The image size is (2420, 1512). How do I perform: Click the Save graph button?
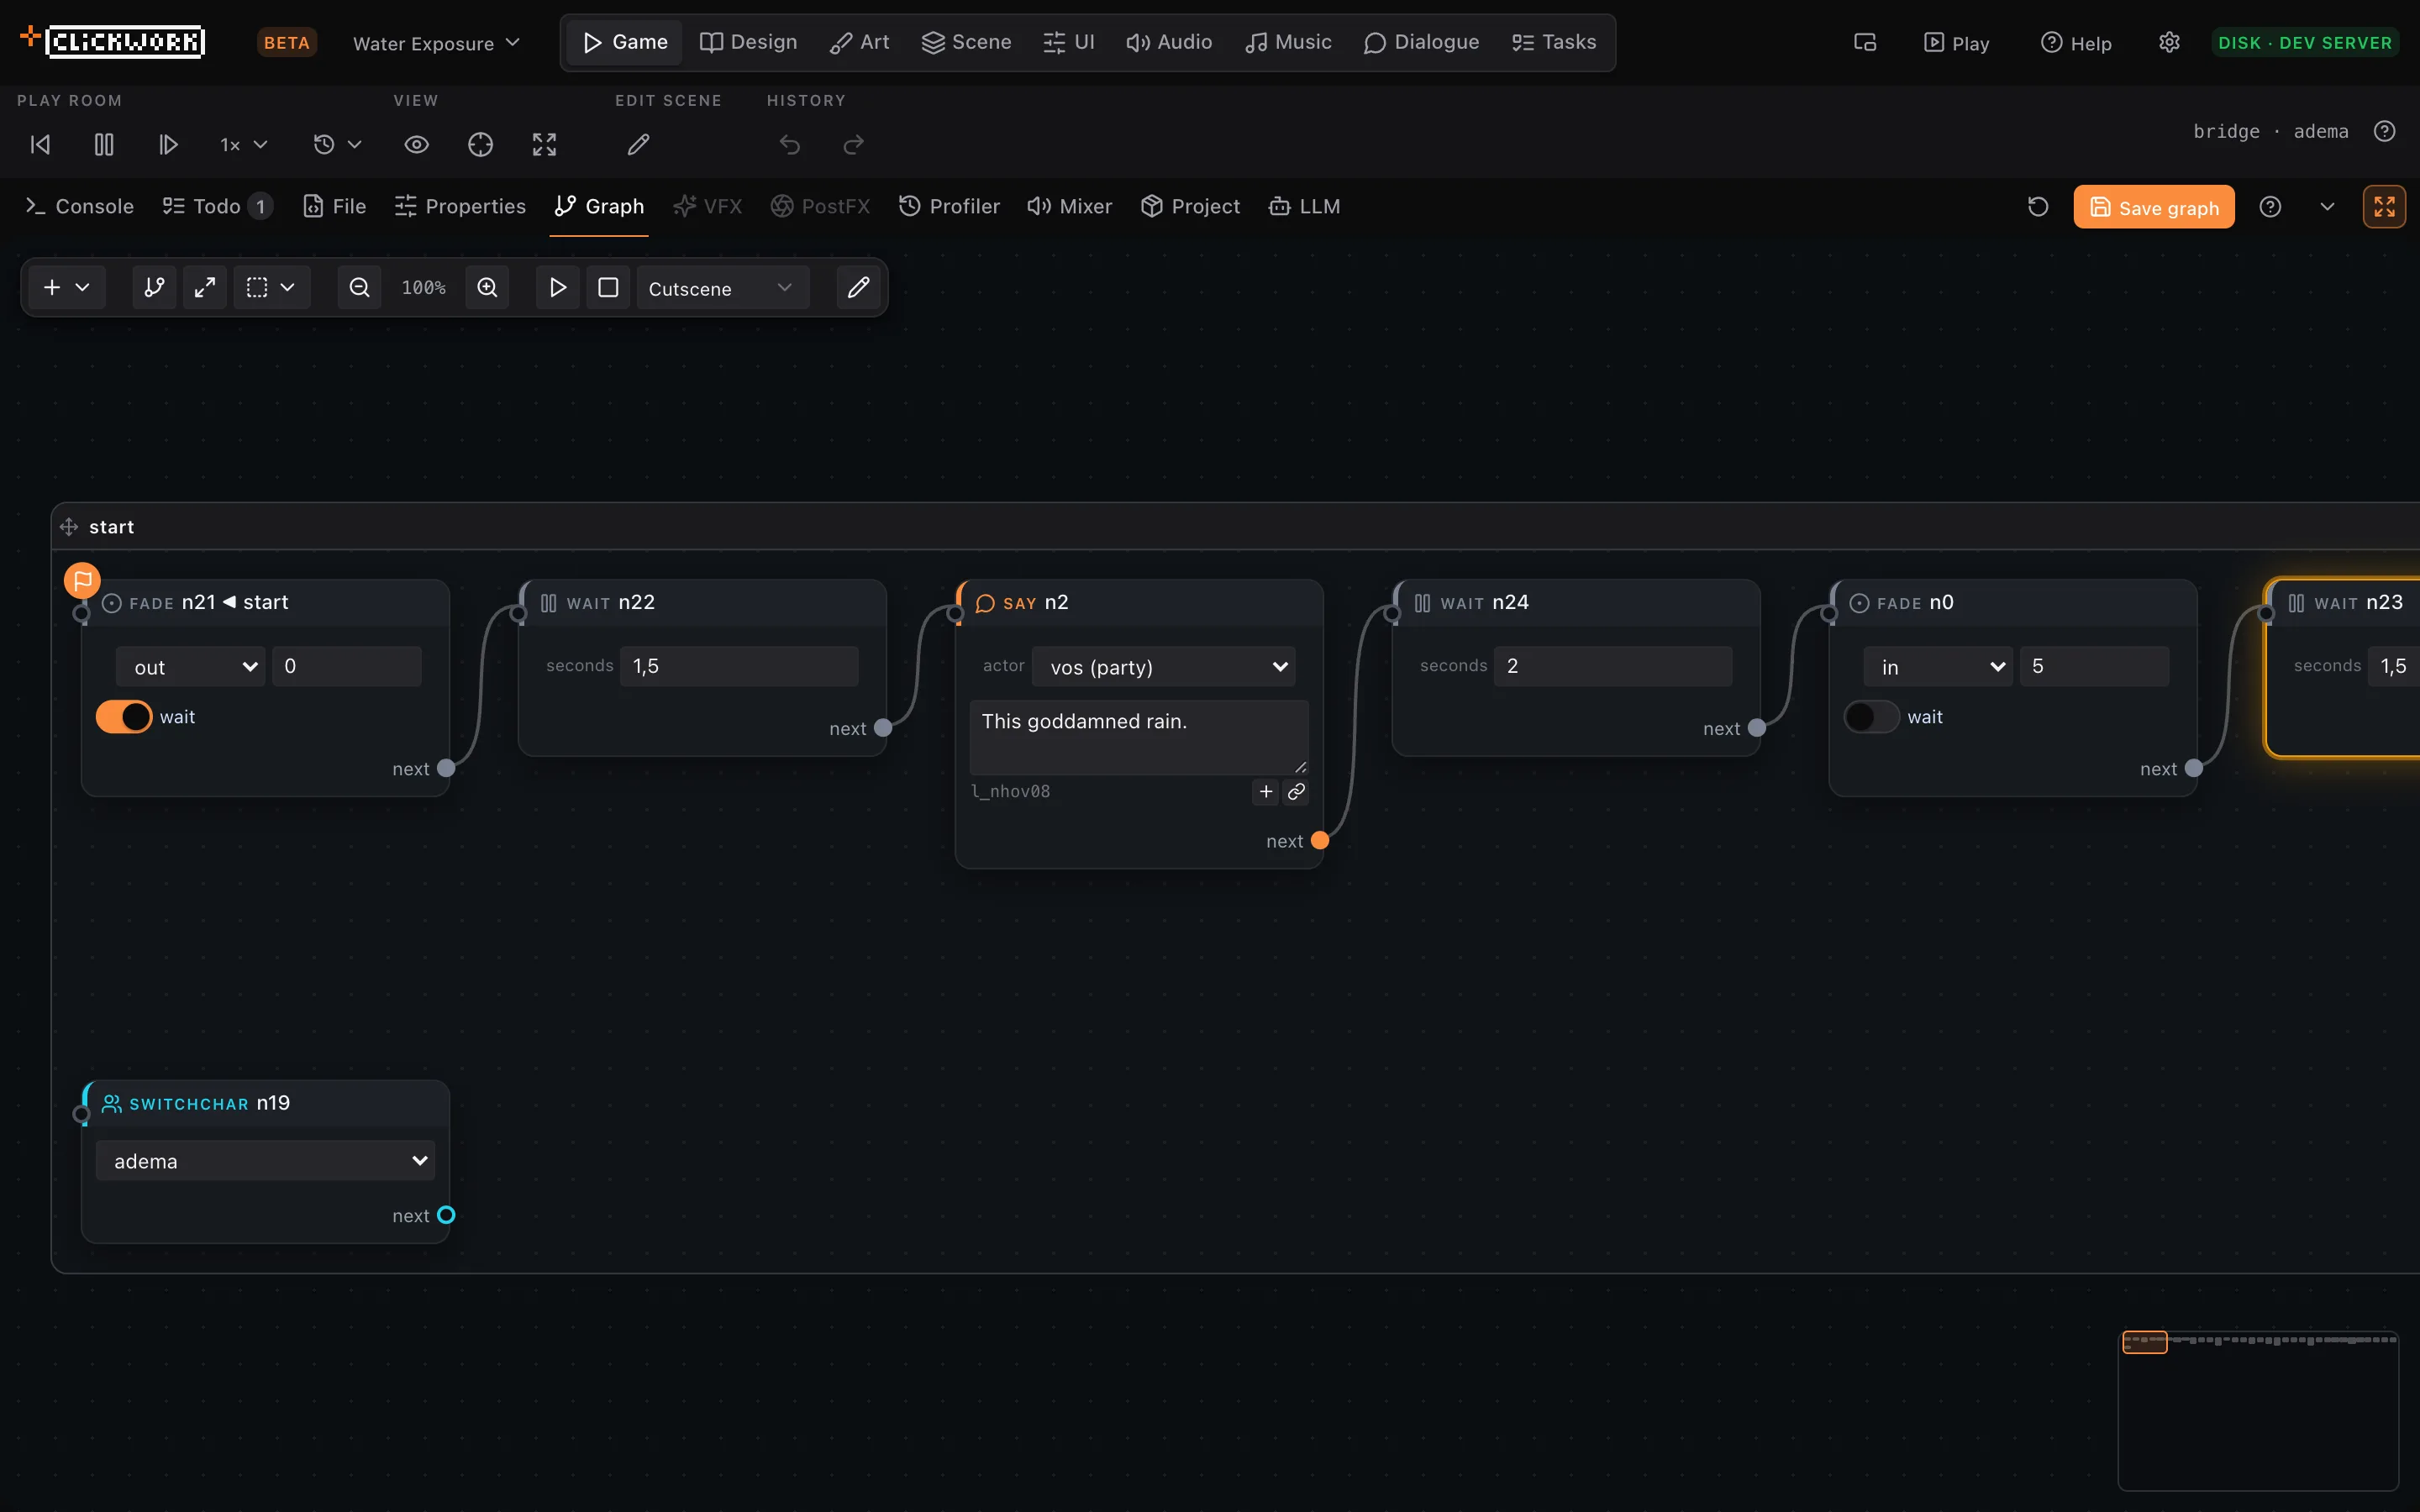click(x=2154, y=207)
